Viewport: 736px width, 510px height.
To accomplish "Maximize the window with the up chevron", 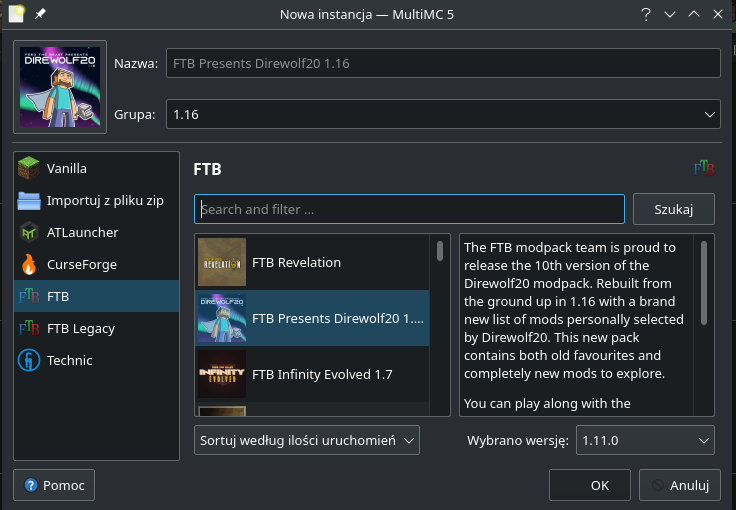I will tap(694, 15).
